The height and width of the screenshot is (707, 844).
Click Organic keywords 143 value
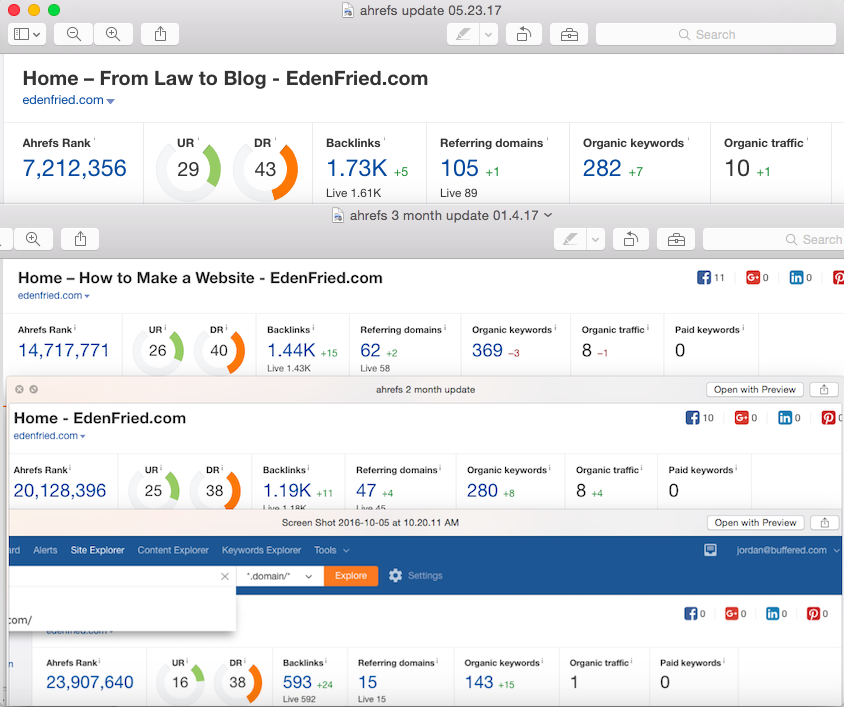point(479,682)
